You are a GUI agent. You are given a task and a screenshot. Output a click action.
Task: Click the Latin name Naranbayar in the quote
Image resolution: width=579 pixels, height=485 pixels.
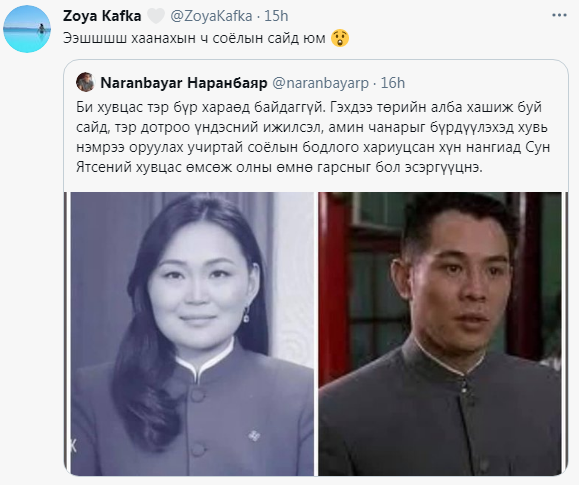pyautogui.click(x=141, y=83)
